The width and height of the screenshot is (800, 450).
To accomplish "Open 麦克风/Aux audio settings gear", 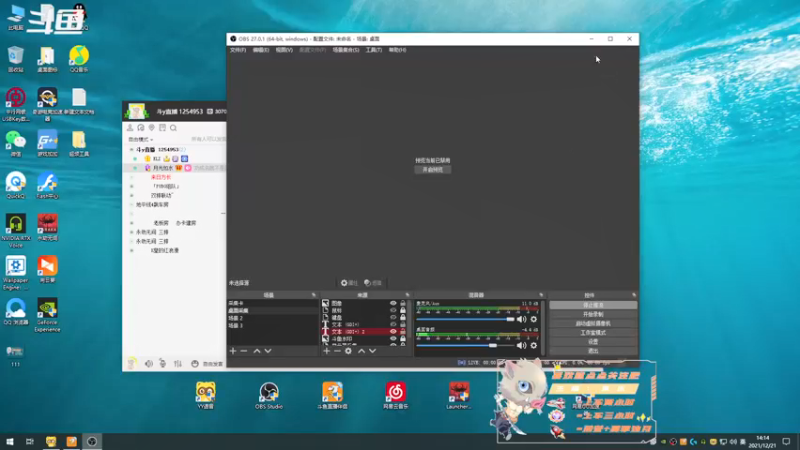I will click(534, 319).
